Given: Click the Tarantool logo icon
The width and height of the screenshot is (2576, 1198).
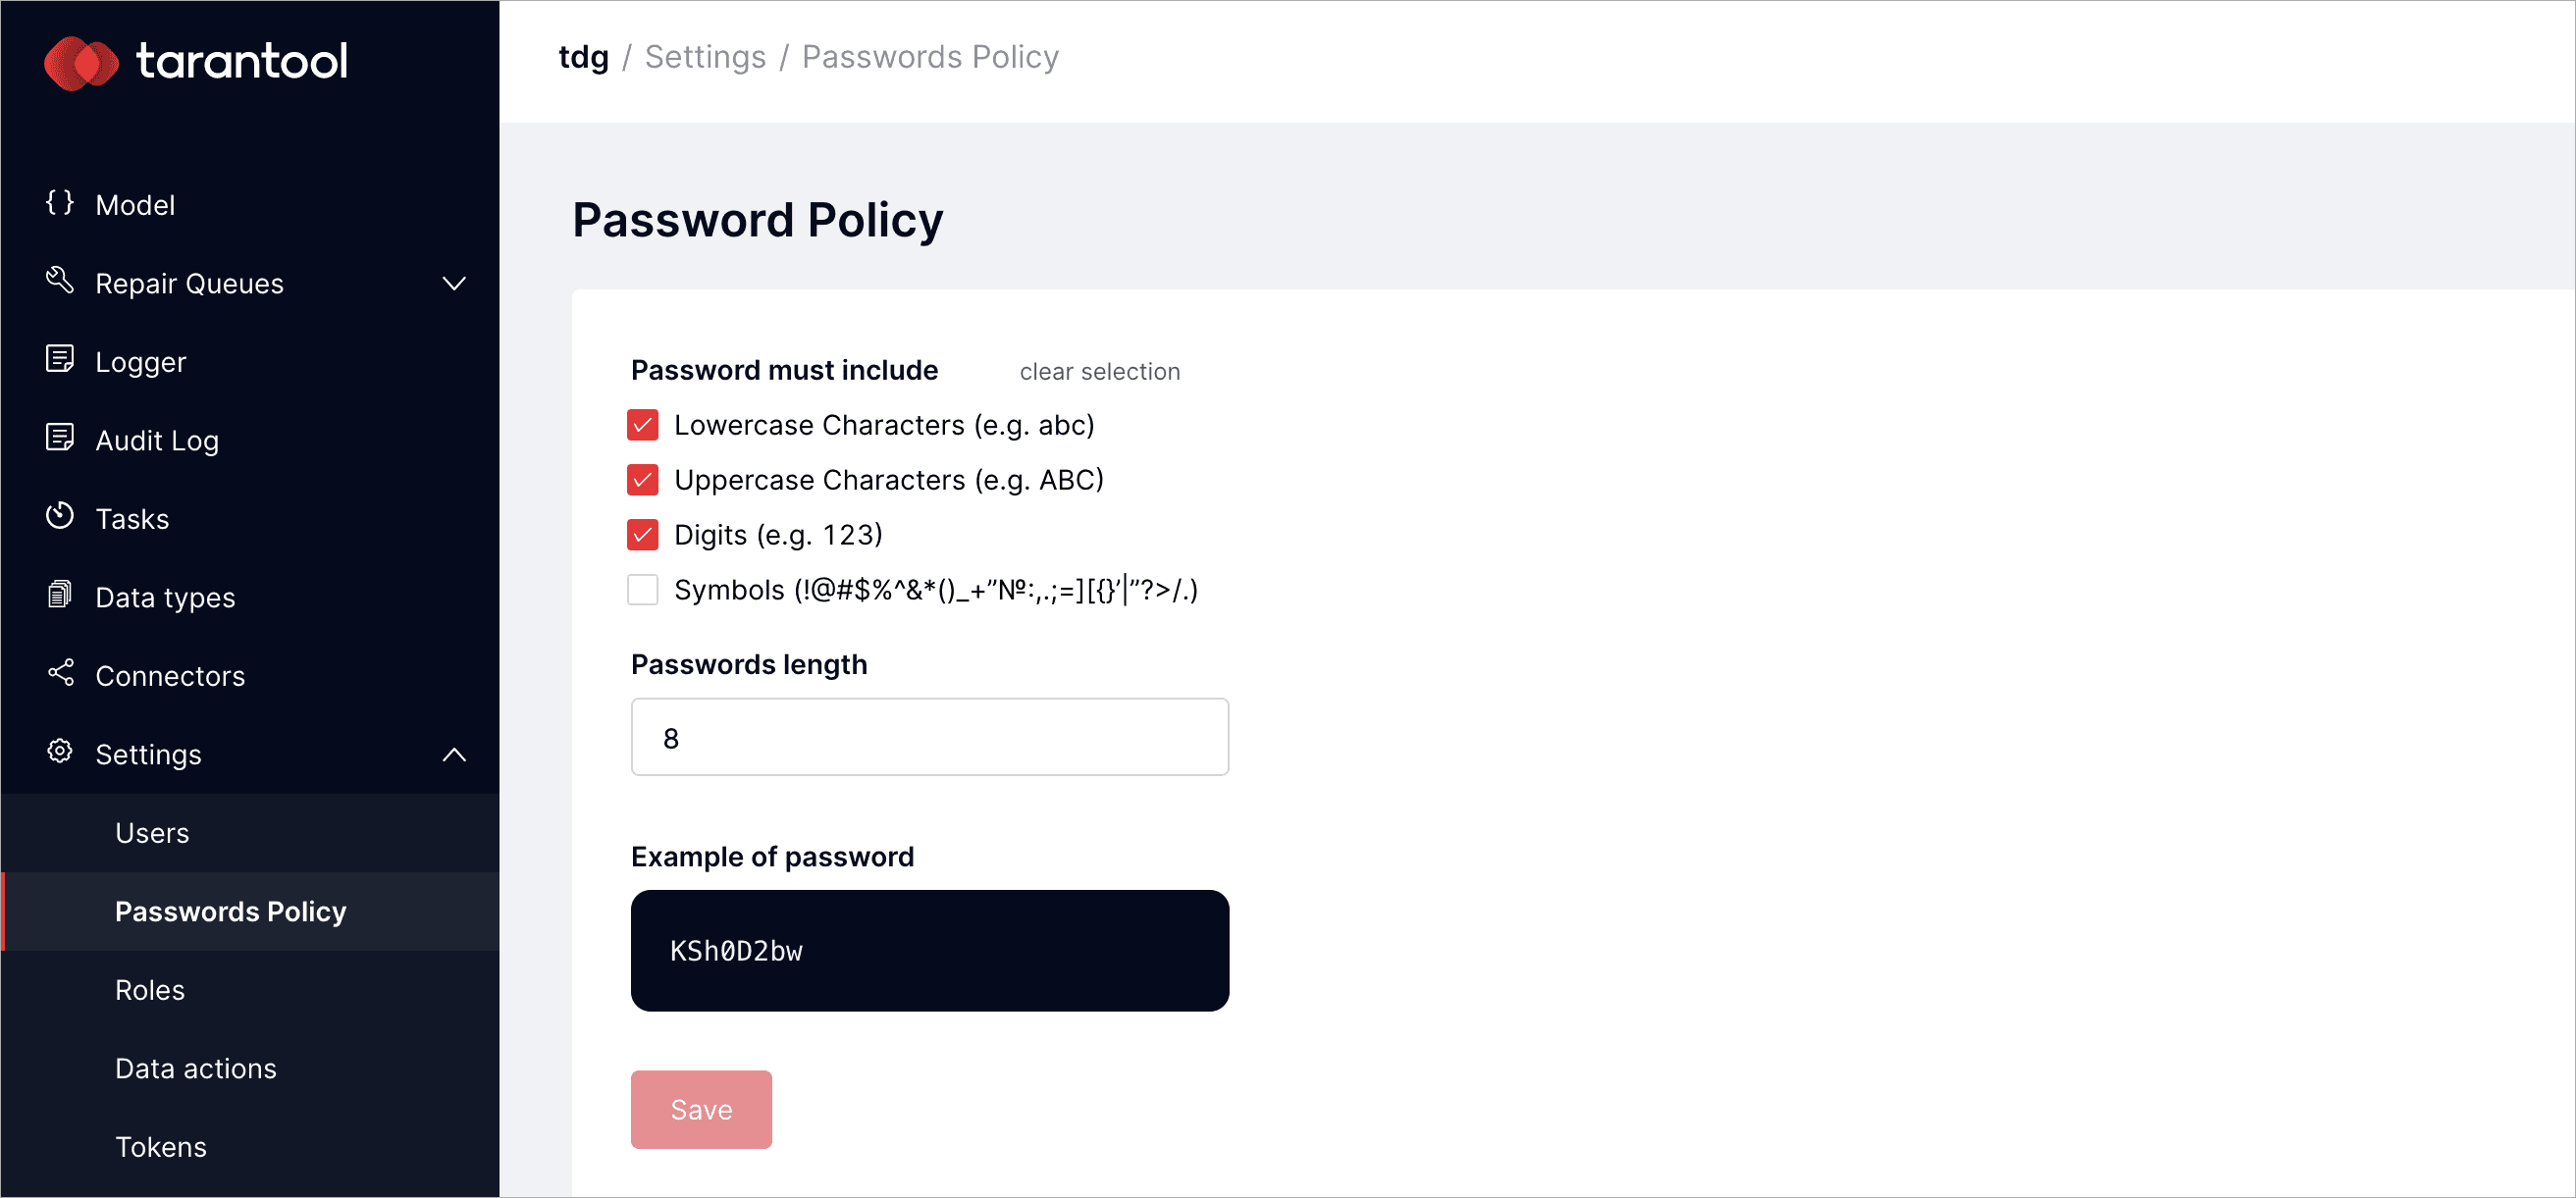Looking at the screenshot, I should point(81,62).
